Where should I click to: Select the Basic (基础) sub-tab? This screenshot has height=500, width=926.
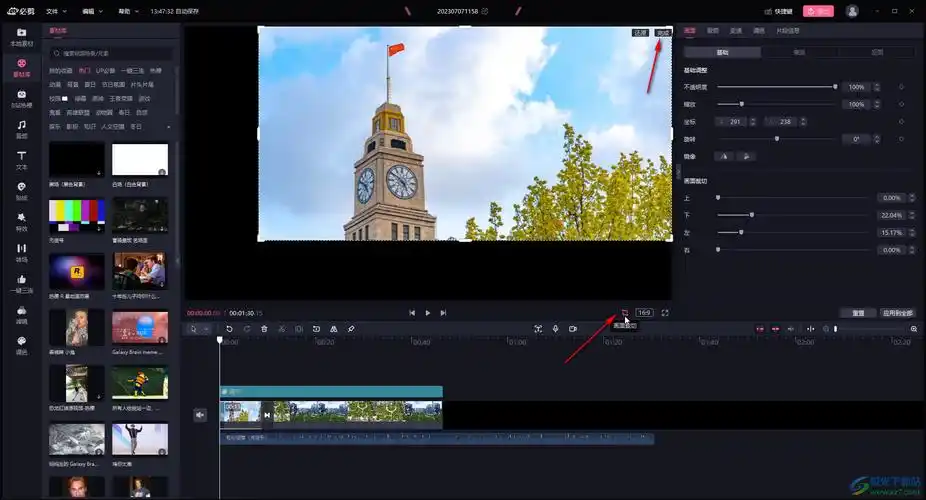click(722, 52)
